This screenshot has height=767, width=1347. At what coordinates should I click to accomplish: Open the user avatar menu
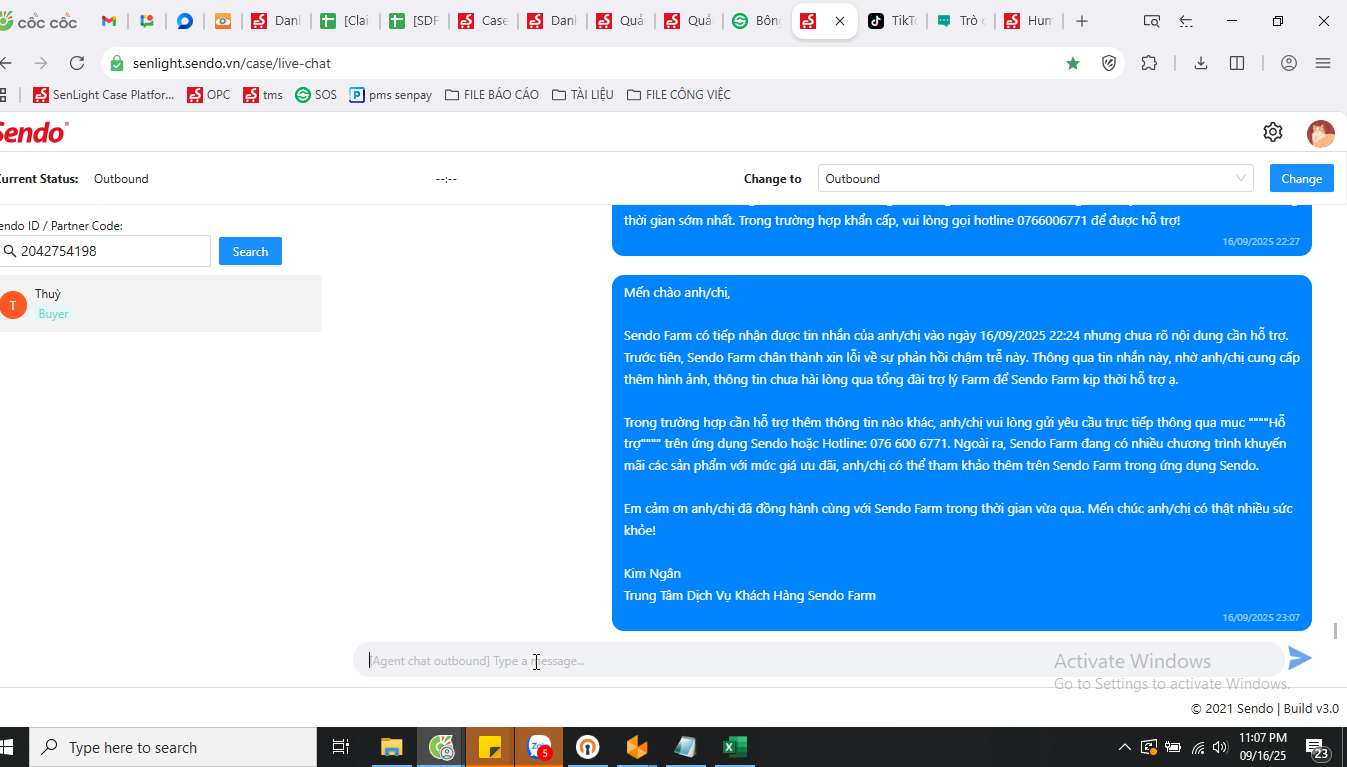tap(1320, 133)
